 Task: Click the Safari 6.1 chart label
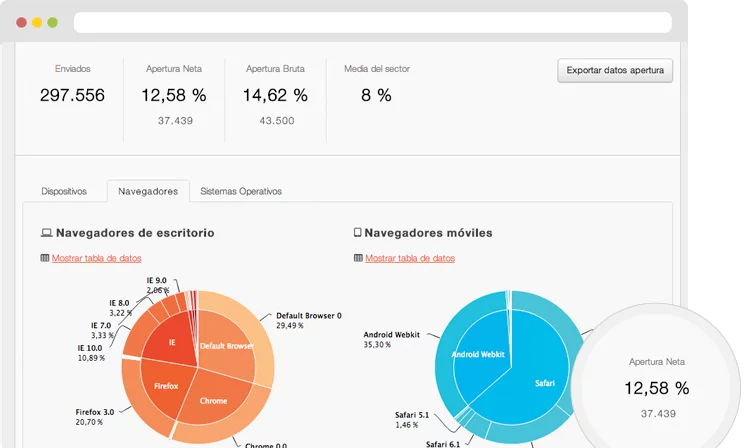coord(443,445)
